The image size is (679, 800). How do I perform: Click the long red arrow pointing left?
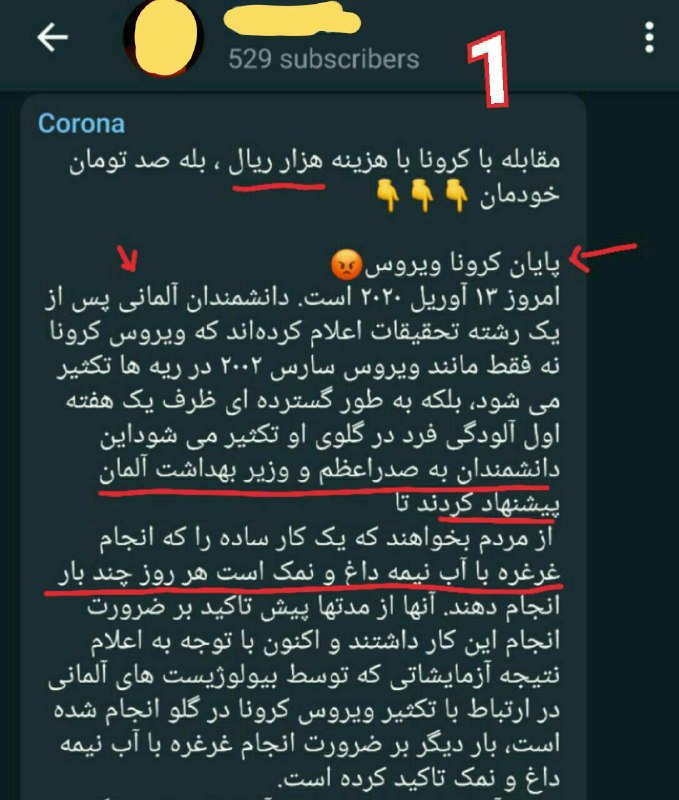(x=603, y=255)
